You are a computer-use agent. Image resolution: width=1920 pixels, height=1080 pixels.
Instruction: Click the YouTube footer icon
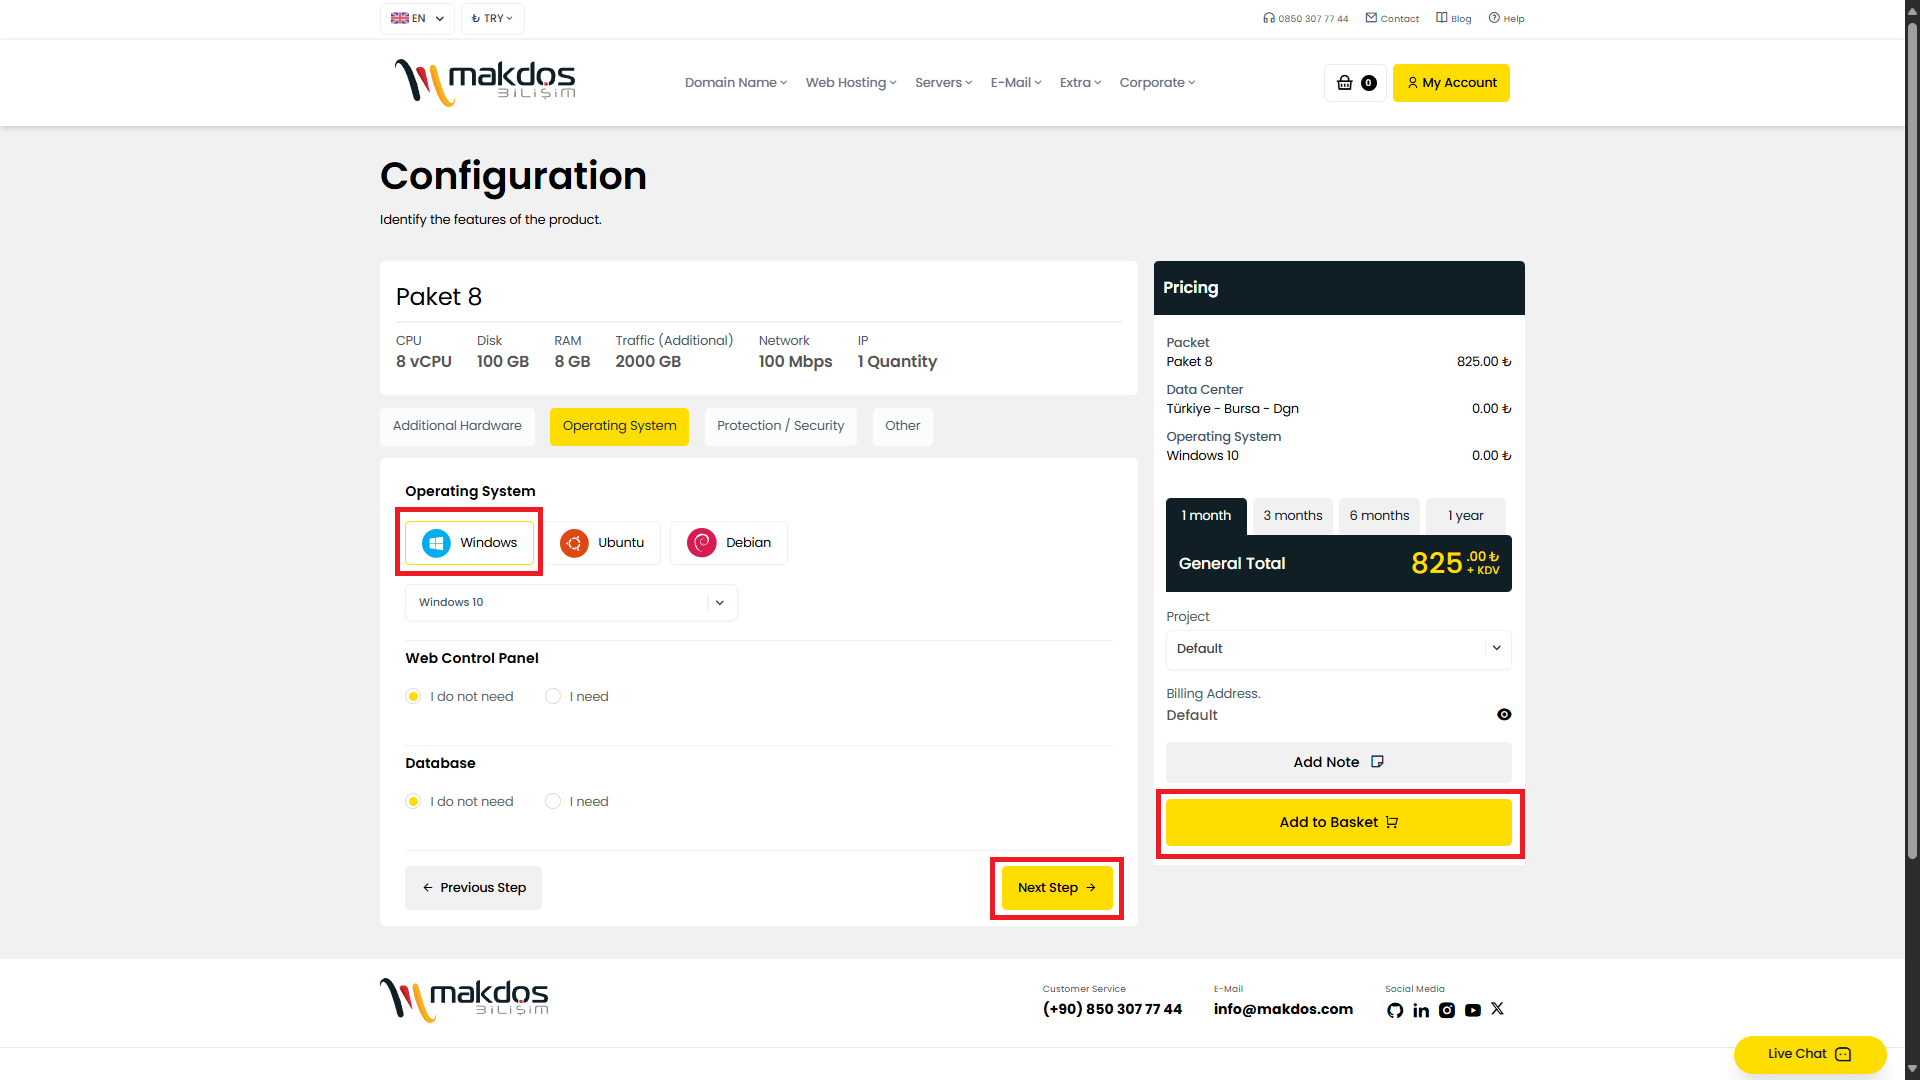pos(1473,1010)
